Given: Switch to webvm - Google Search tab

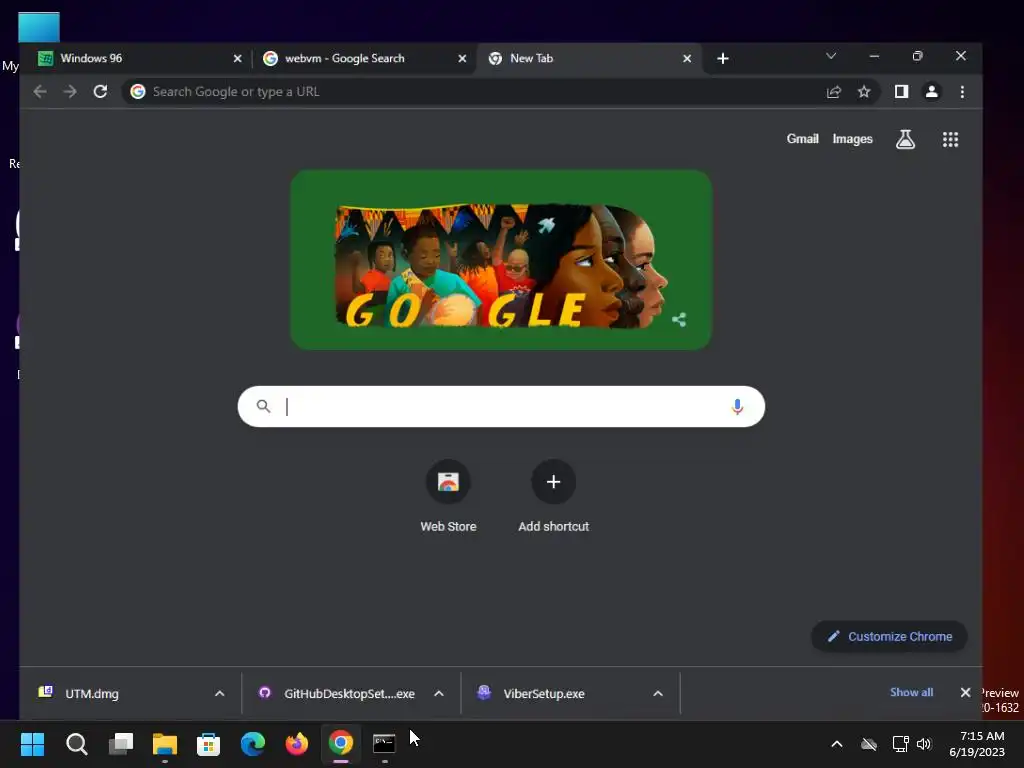Looking at the screenshot, I should [x=362, y=59].
